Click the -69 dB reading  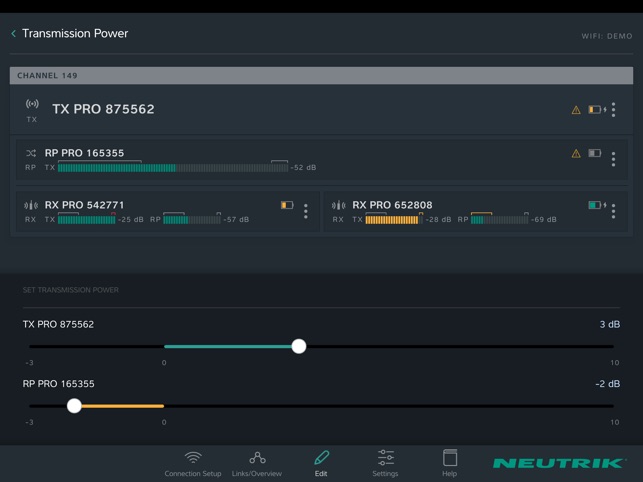(x=544, y=219)
